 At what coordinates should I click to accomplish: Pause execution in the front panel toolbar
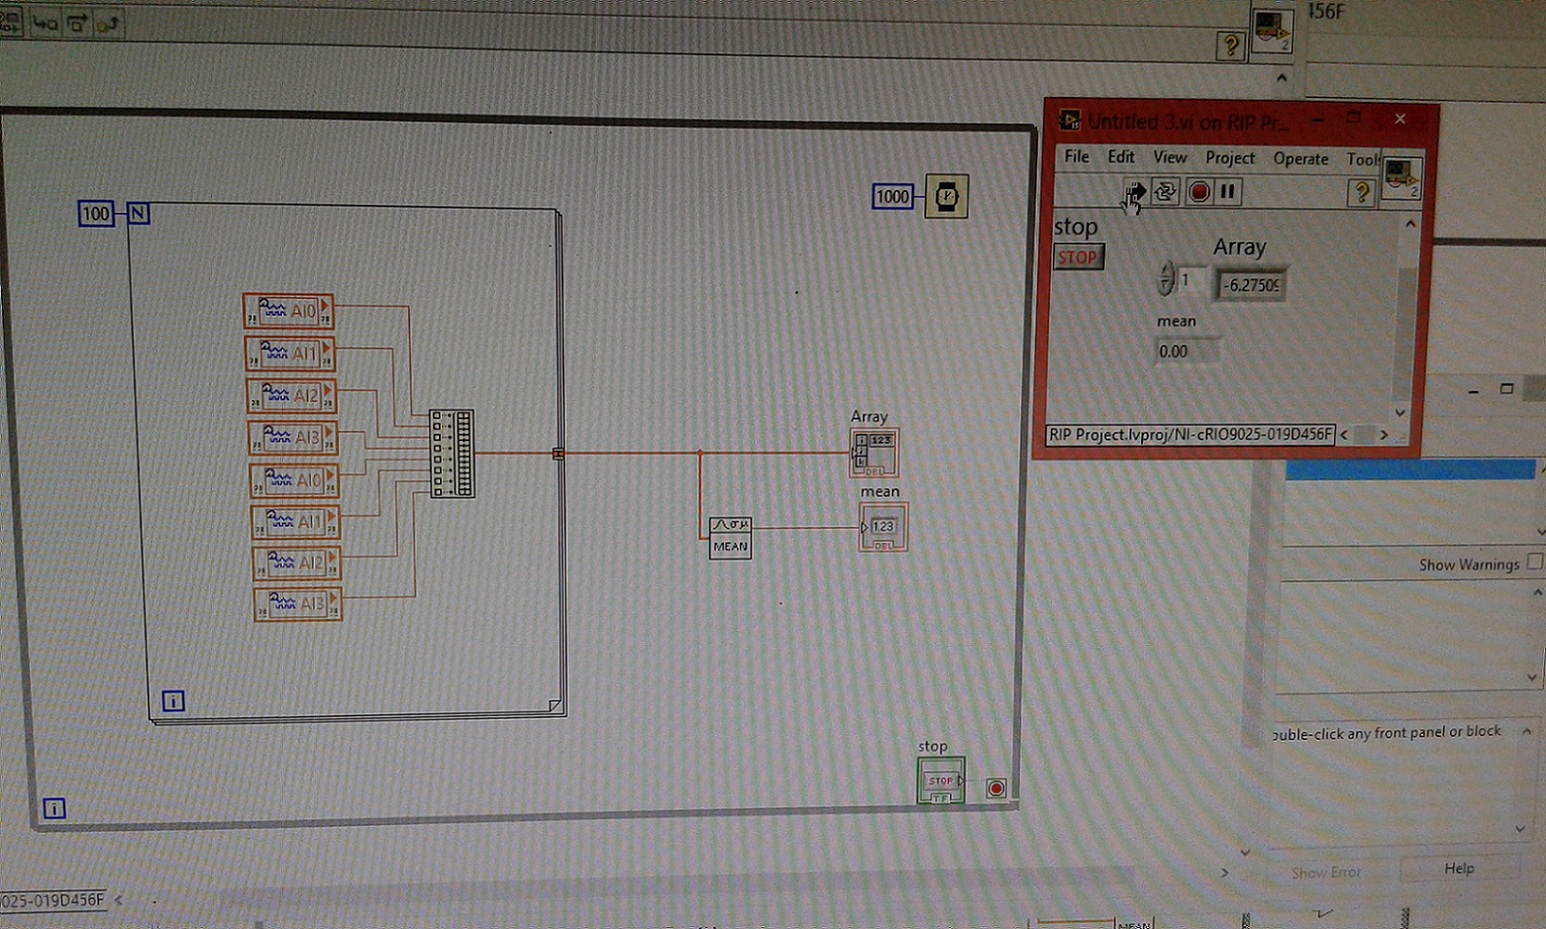pyautogui.click(x=1228, y=191)
